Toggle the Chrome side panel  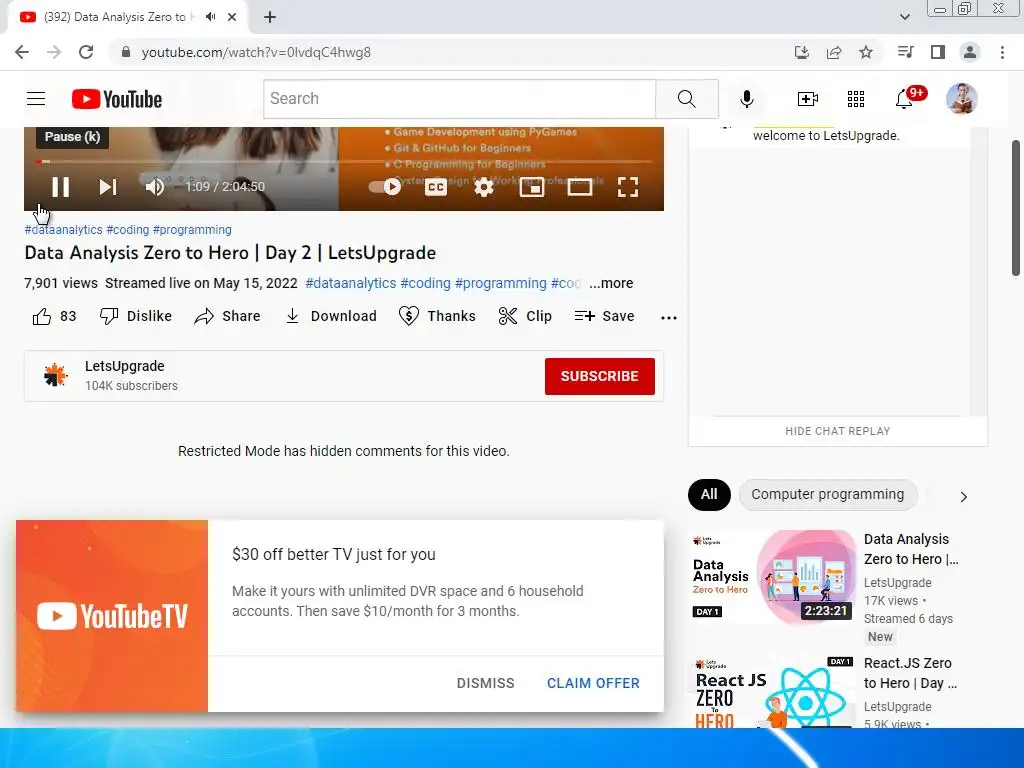[x=938, y=52]
